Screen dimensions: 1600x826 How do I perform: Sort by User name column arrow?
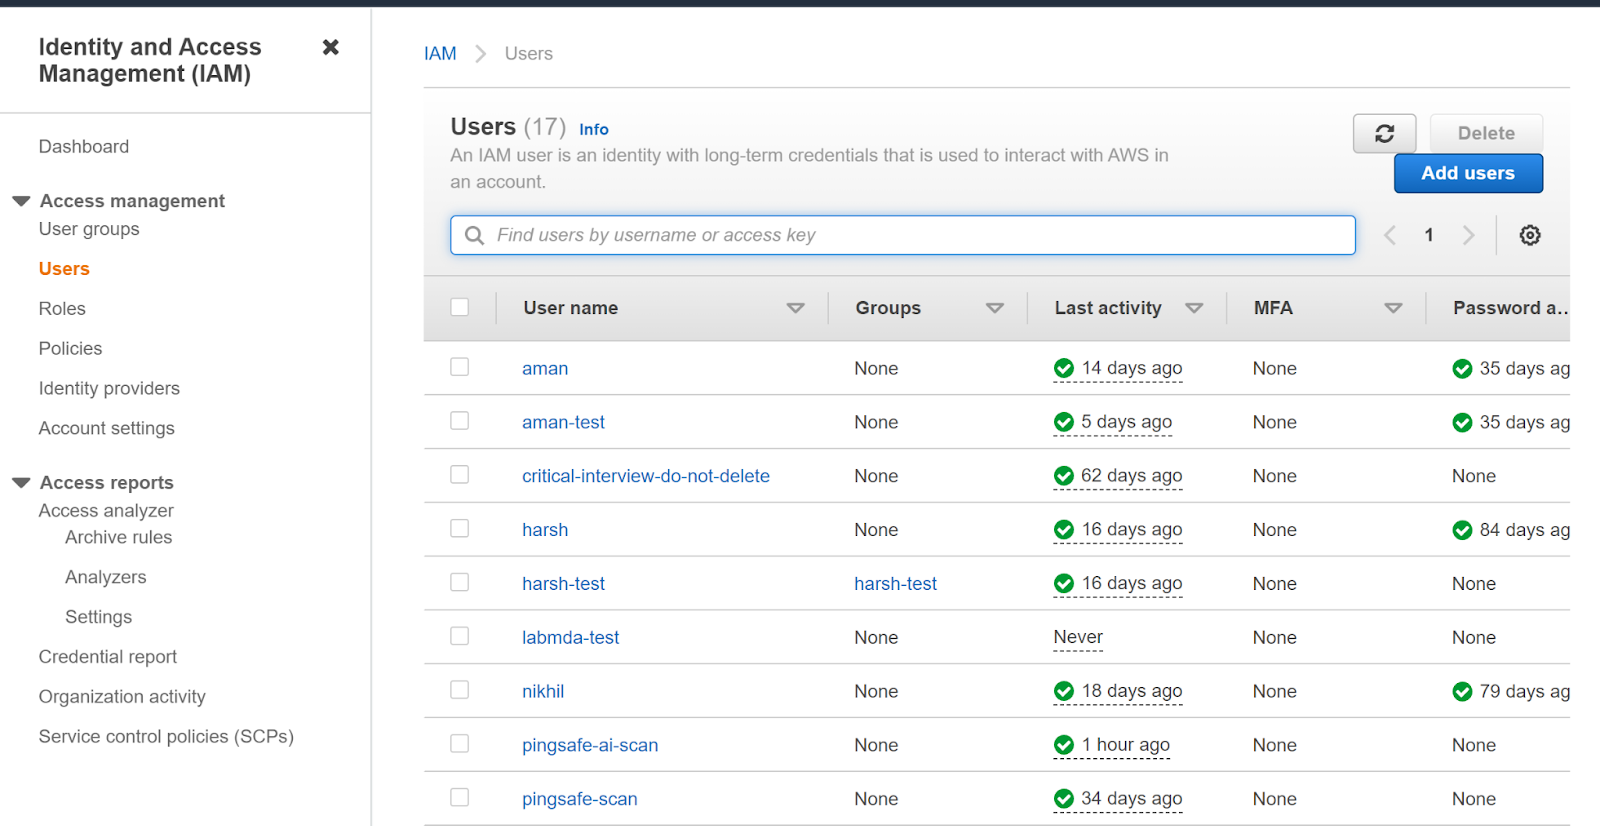click(795, 308)
